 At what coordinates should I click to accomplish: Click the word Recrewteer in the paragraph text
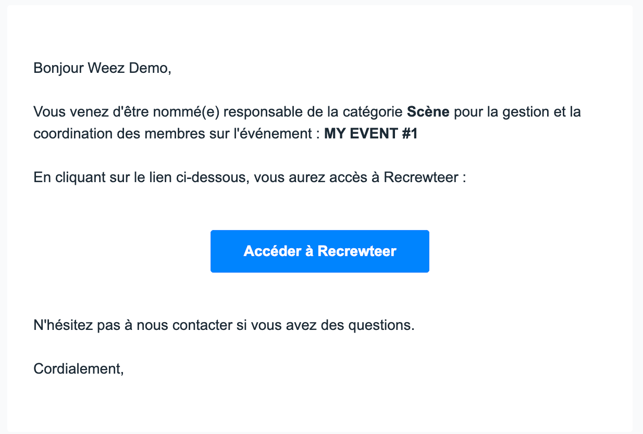[421, 177]
